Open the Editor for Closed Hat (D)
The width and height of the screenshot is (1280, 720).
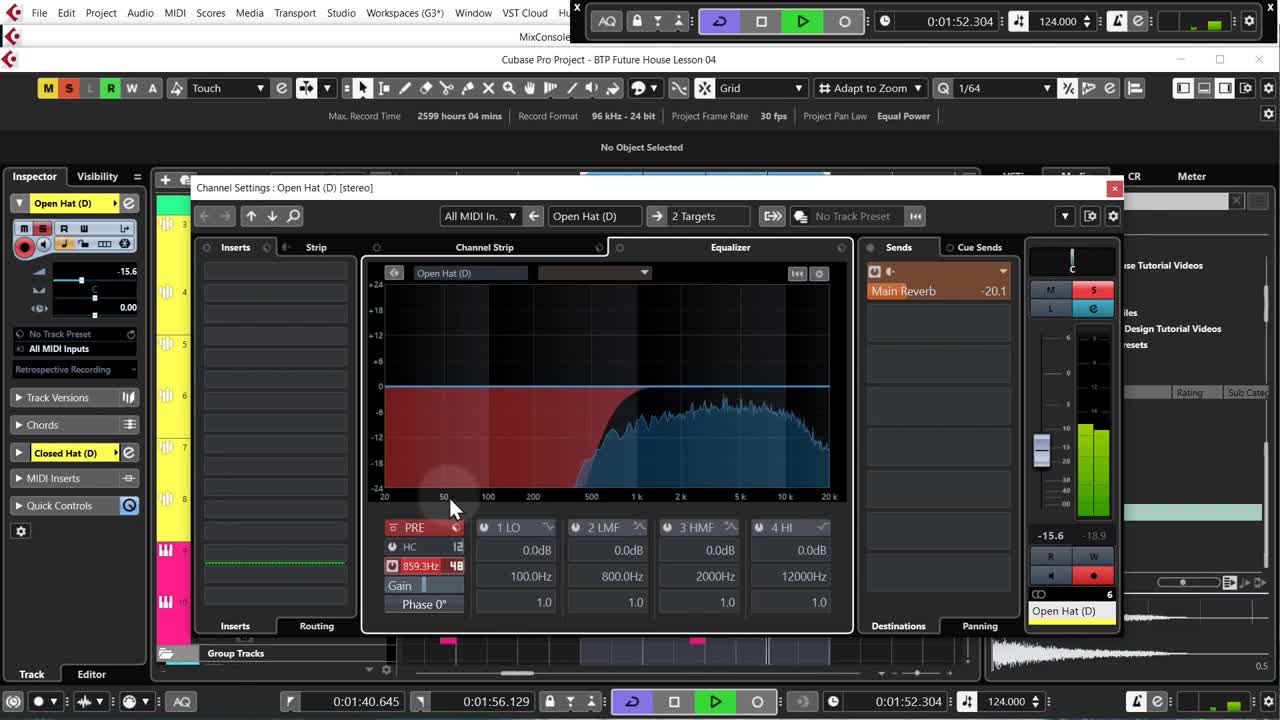(x=128, y=453)
